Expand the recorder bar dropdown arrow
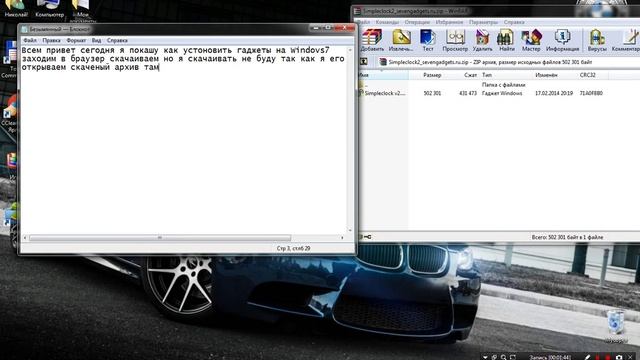The height and width of the screenshot is (360, 640). point(485,357)
